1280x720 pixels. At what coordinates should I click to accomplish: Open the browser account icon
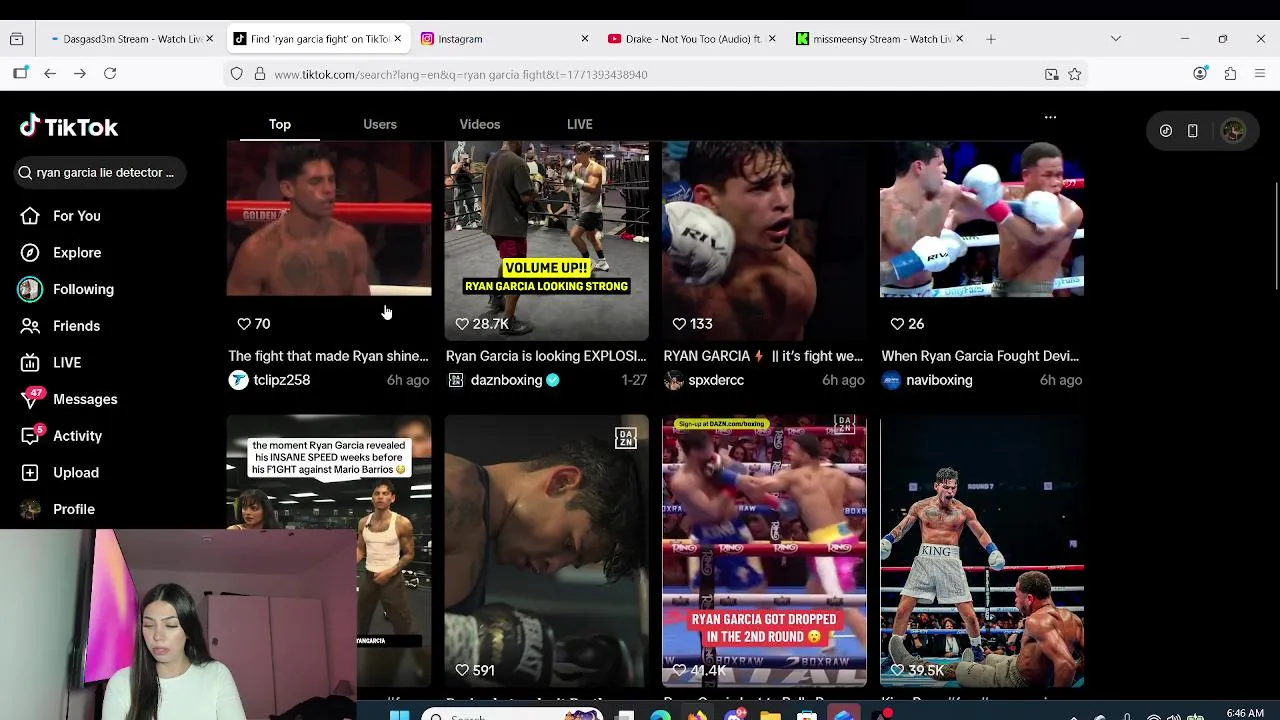pos(1200,74)
